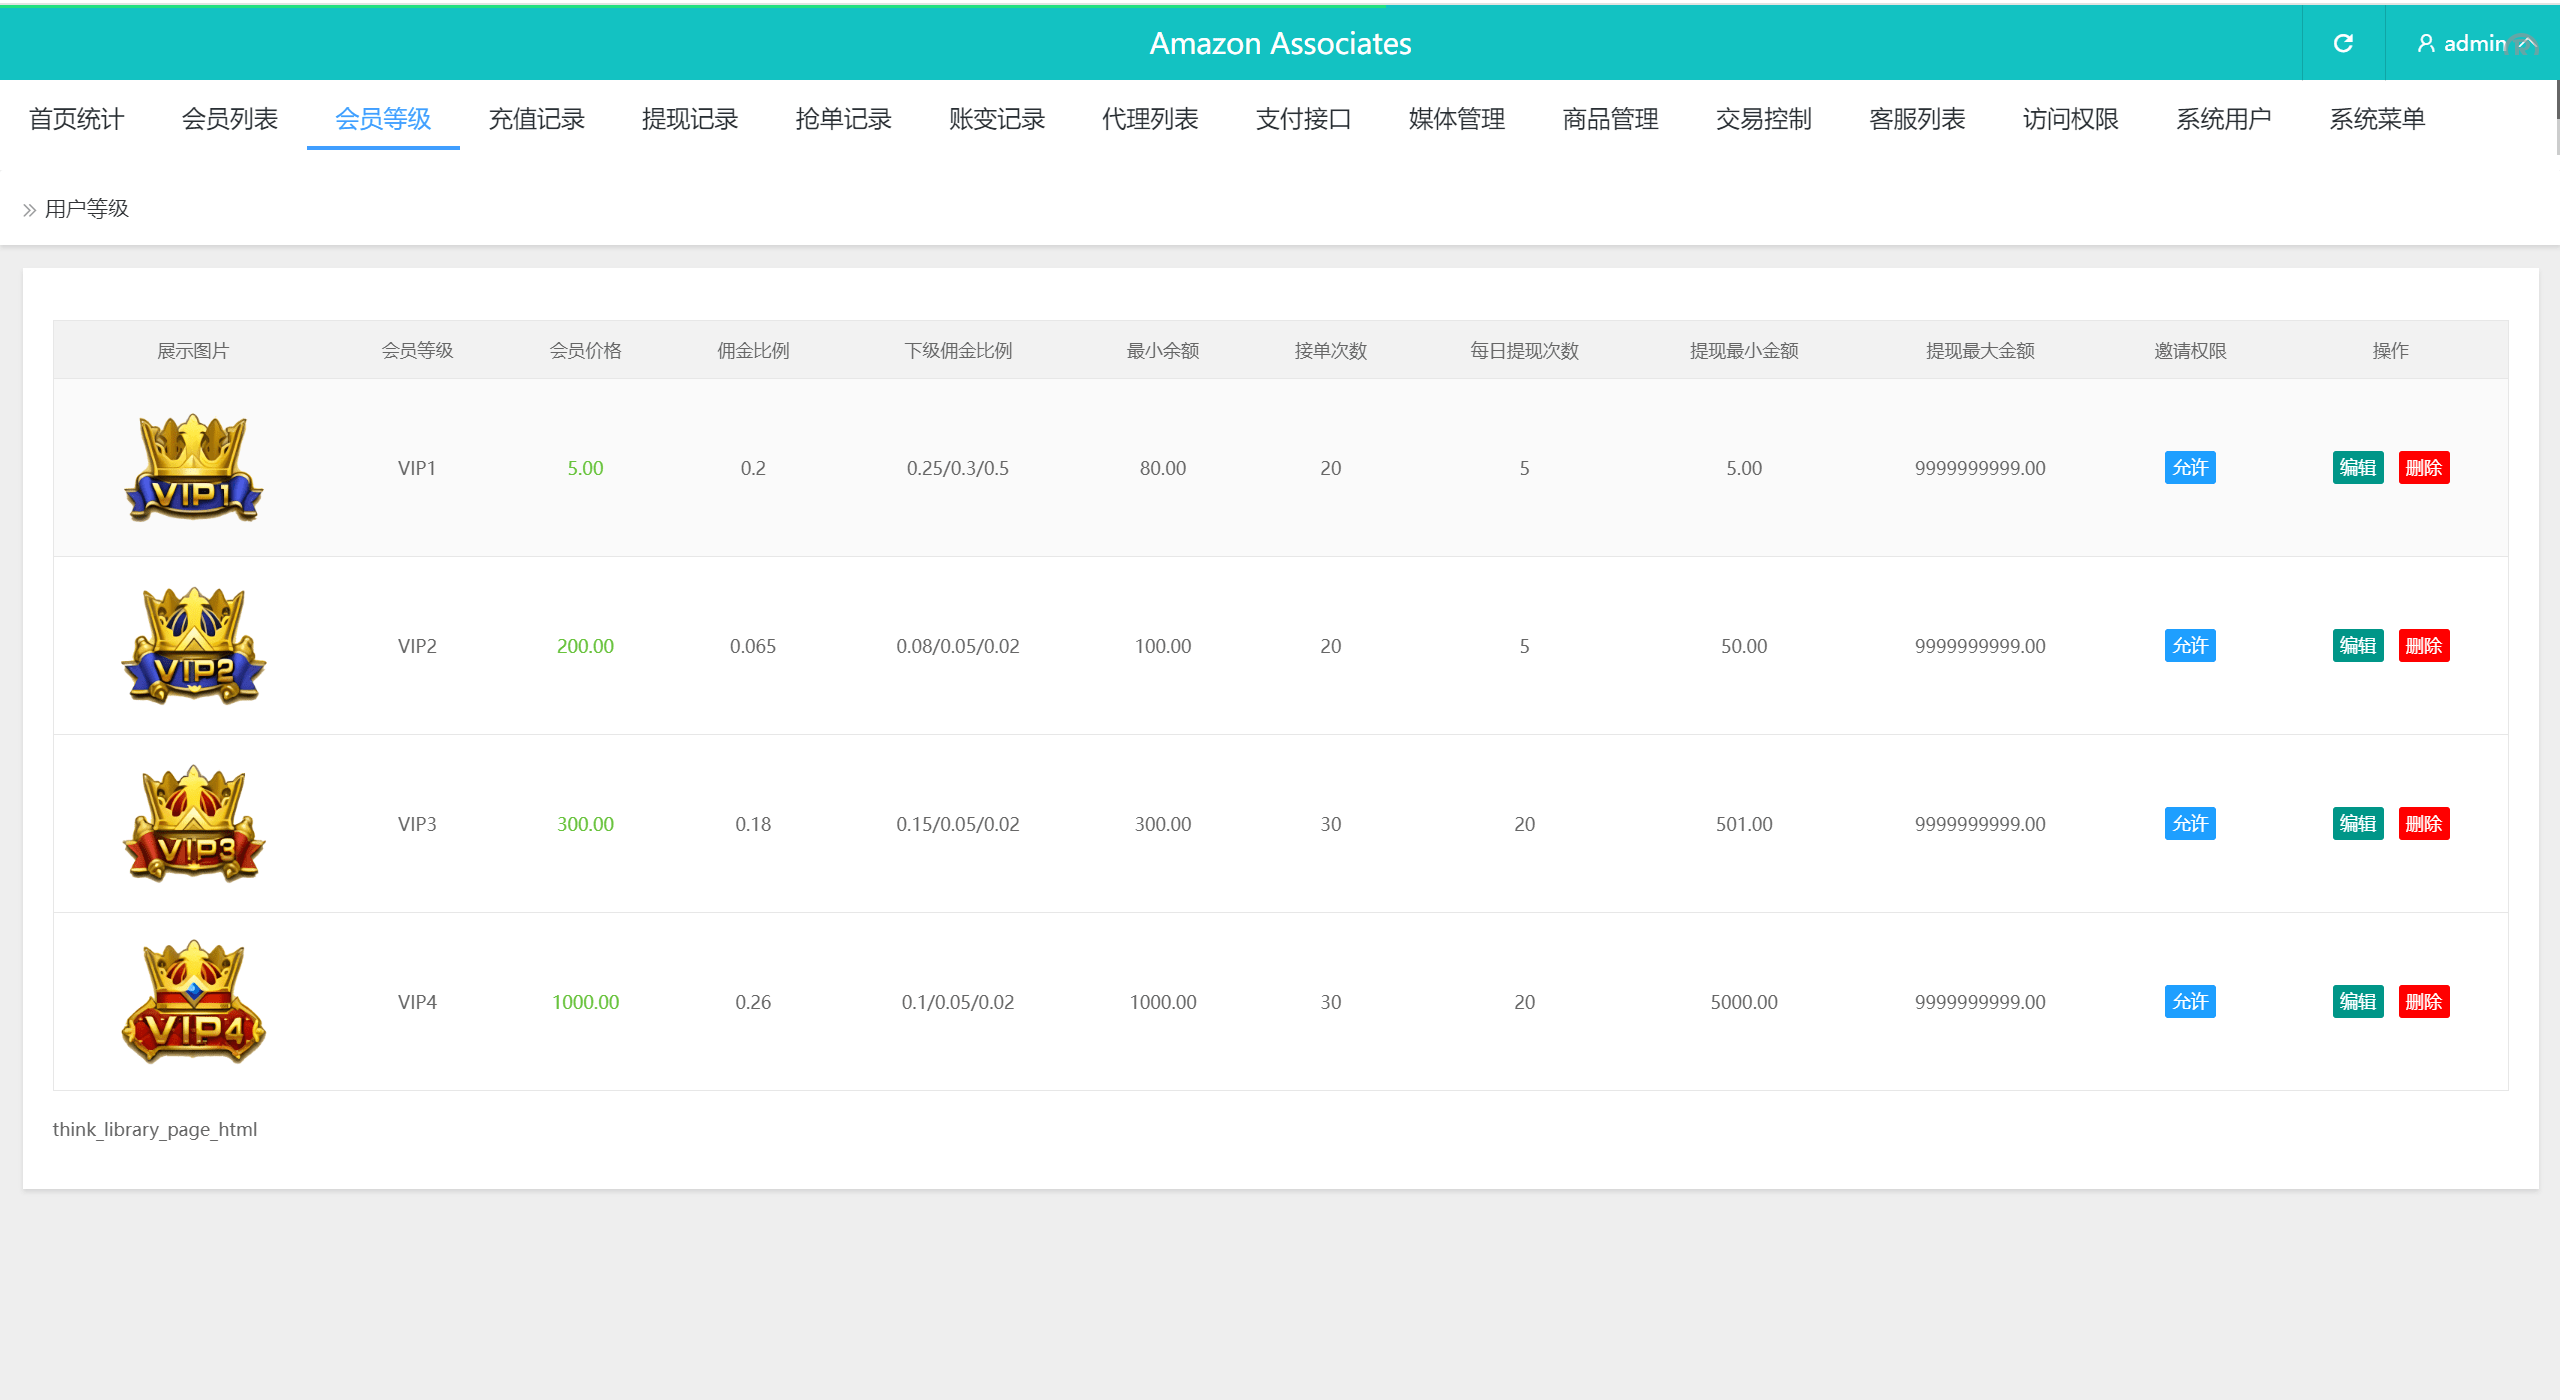Select the 首页统计 tab

tap(76, 119)
